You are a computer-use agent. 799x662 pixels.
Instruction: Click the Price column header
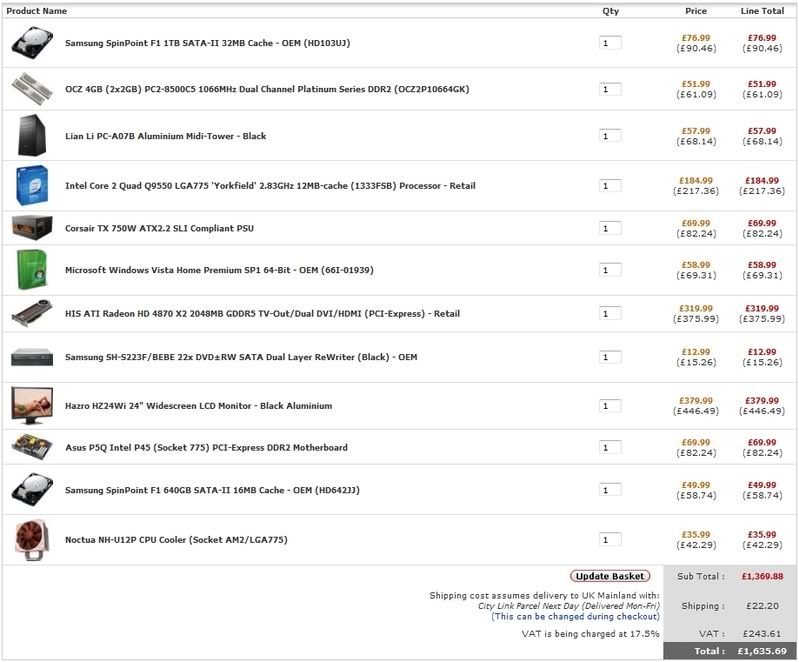pyautogui.click(x=696, y=11)
